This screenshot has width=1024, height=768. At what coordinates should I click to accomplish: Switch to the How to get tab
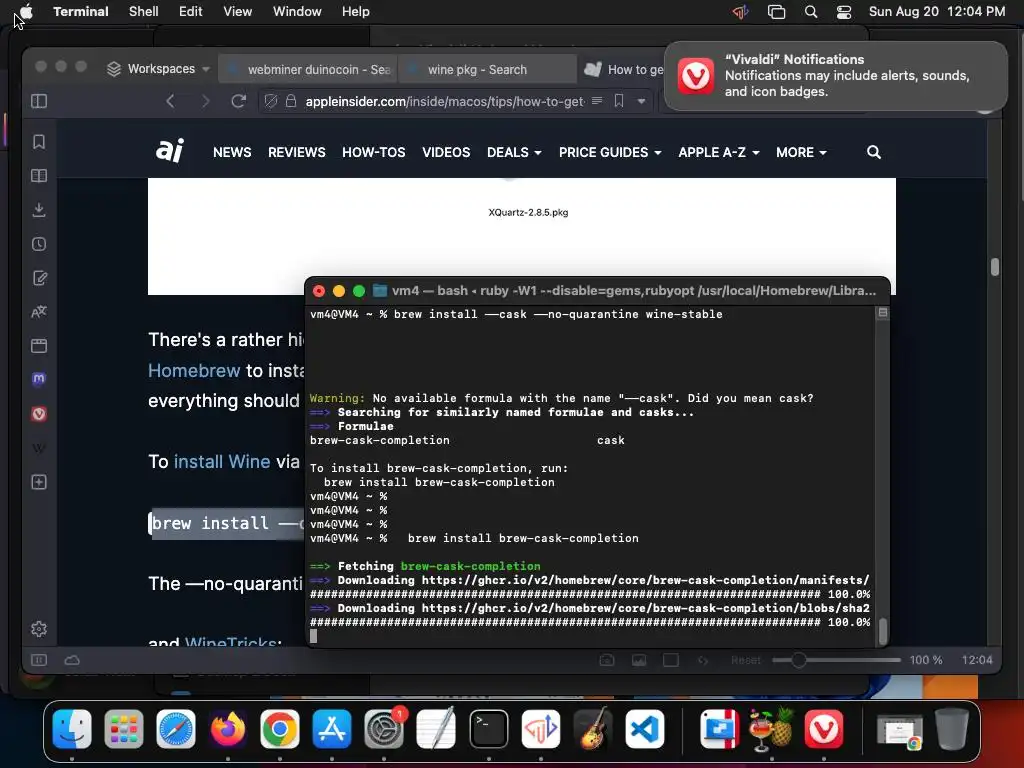tap(622, 69)
